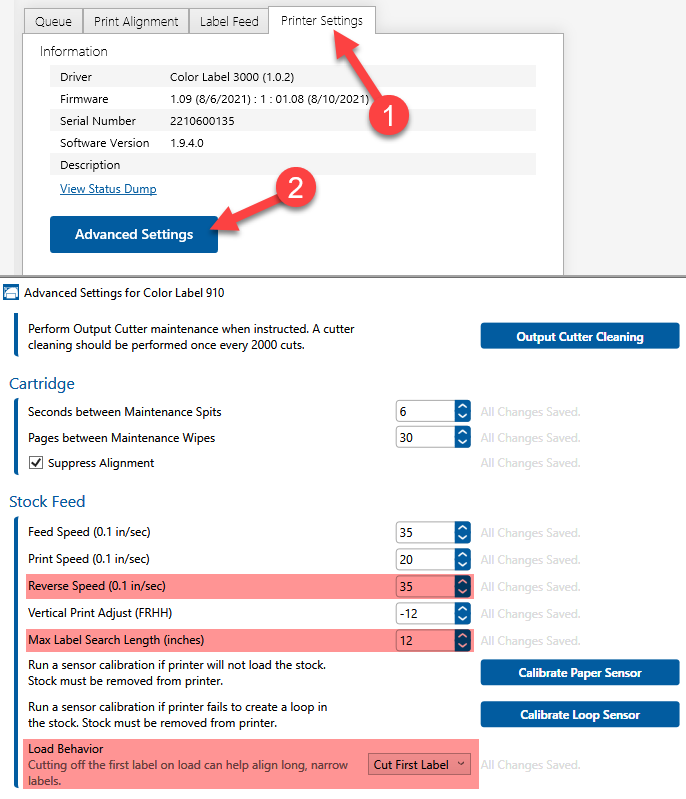Viewport: 686px width, 799px height.
Task: Click the View Status Dump link
Action: pyautogui.click(x=108, y=189)
